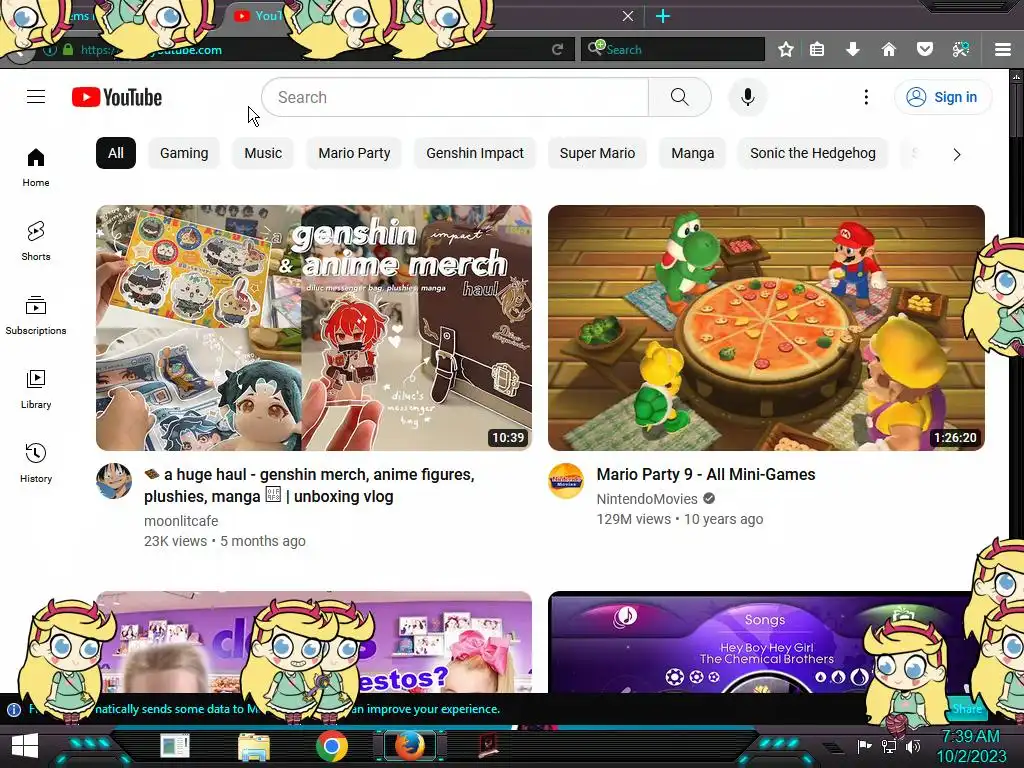This screenshot has width=1024, height=768.
Task: Click the green padlock site security icon
Action: 68,50
